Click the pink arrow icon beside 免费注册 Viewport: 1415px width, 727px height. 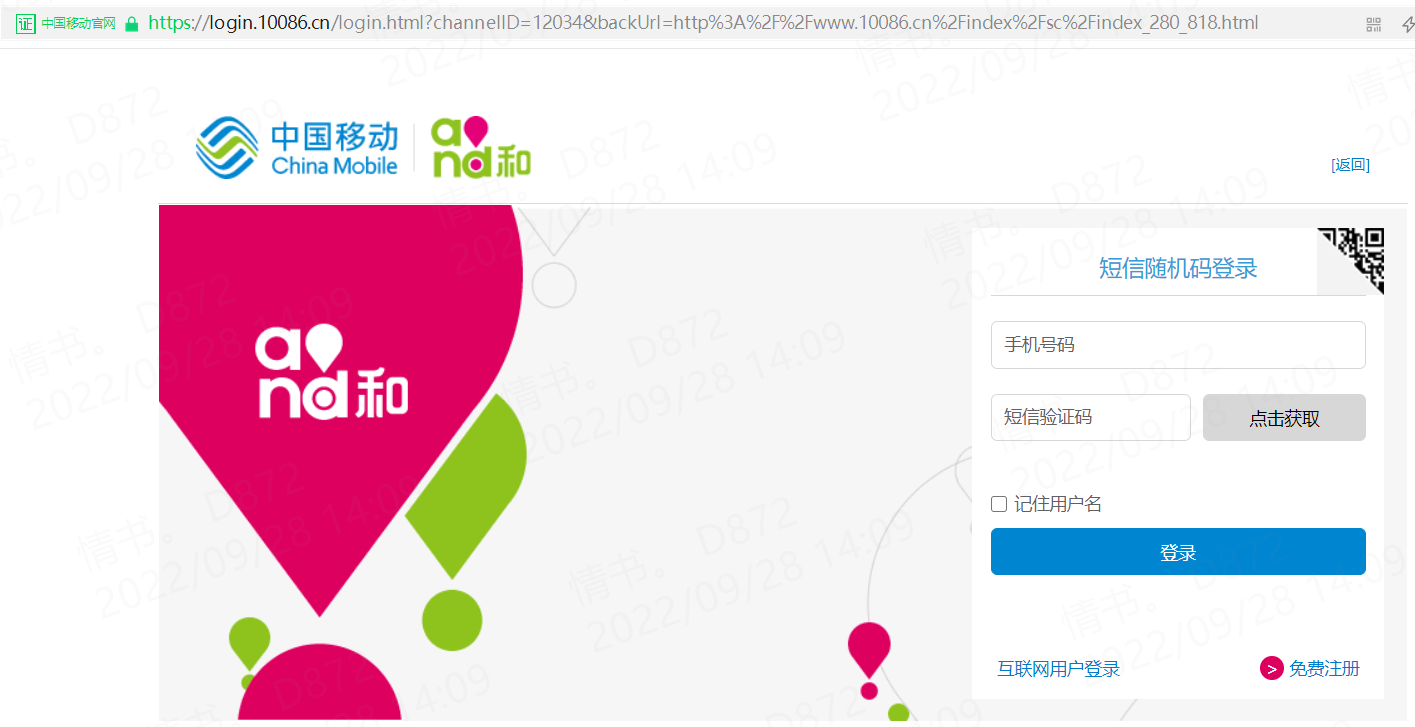[x=1271, y=669]
